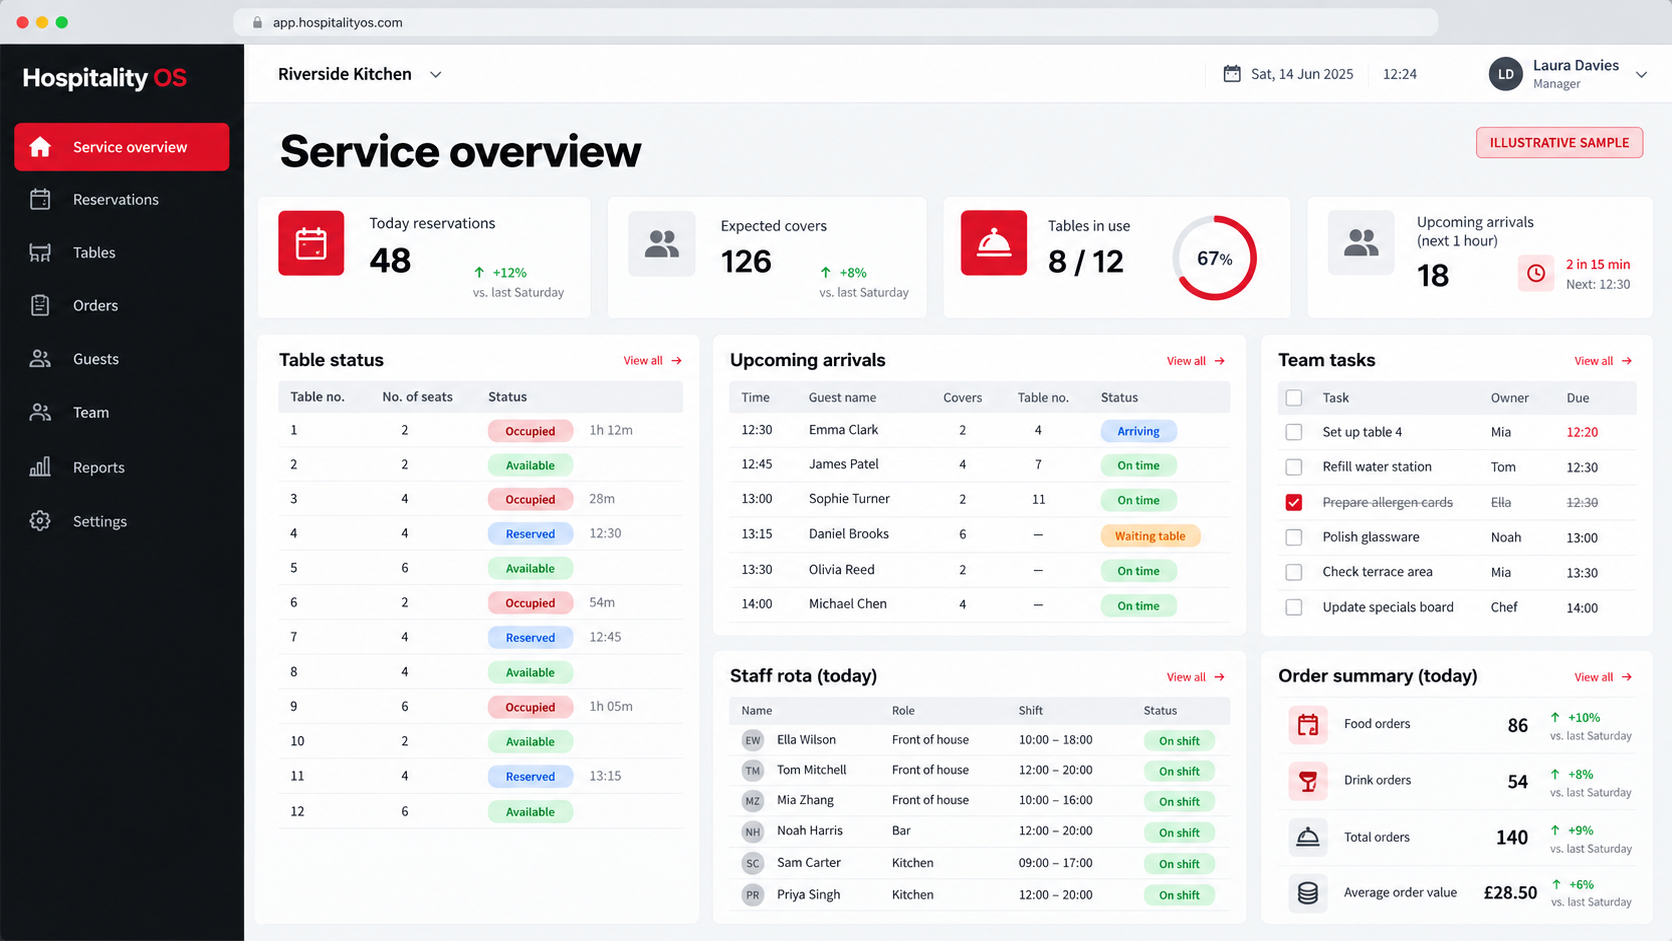Click the home icon beside Service overview
This screenshot has height=941, width=1672.
point(40,147)
